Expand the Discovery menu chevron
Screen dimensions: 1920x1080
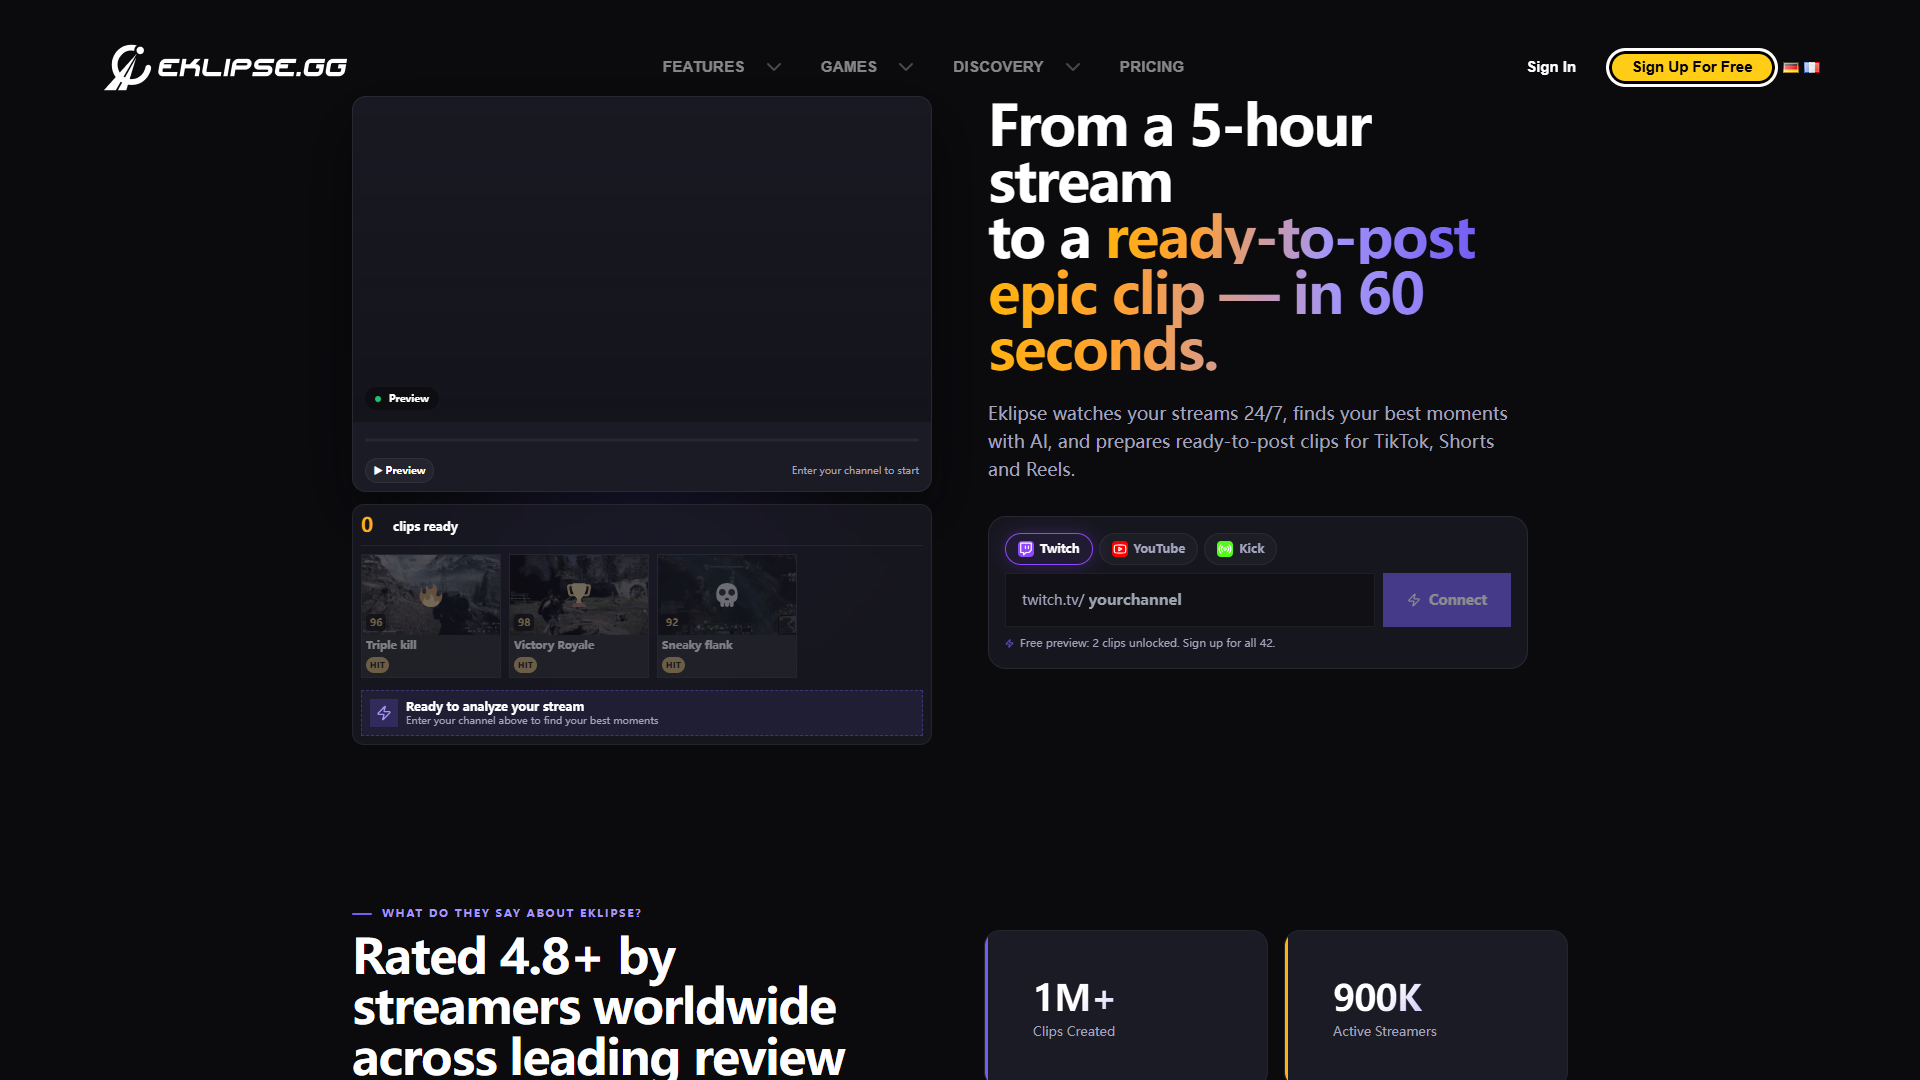[1073, 67]
